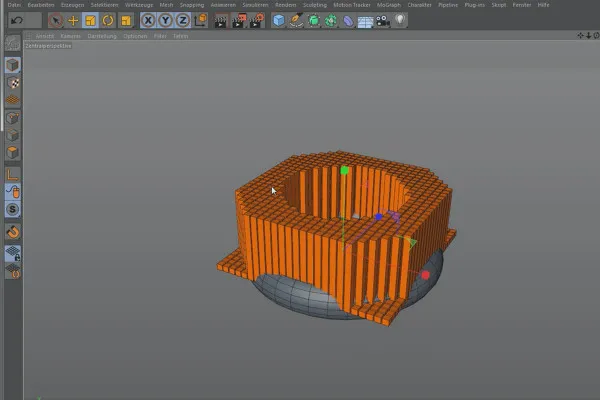This screenshot has height=400, width=600.
Task: Open the purple deformer objects icon
Action: (x=348, y=21)
